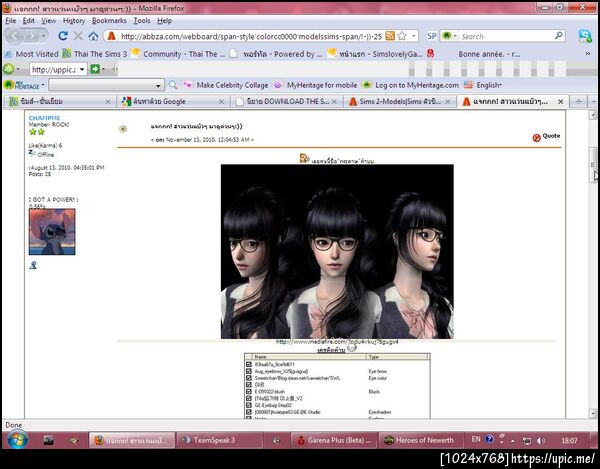Click the CHAMPHE username link
This screenshot has height=469, width=600.
tap(44, 118)
